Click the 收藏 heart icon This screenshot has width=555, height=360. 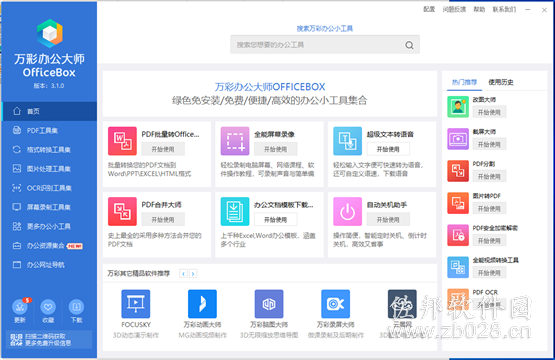pos(48,307)
